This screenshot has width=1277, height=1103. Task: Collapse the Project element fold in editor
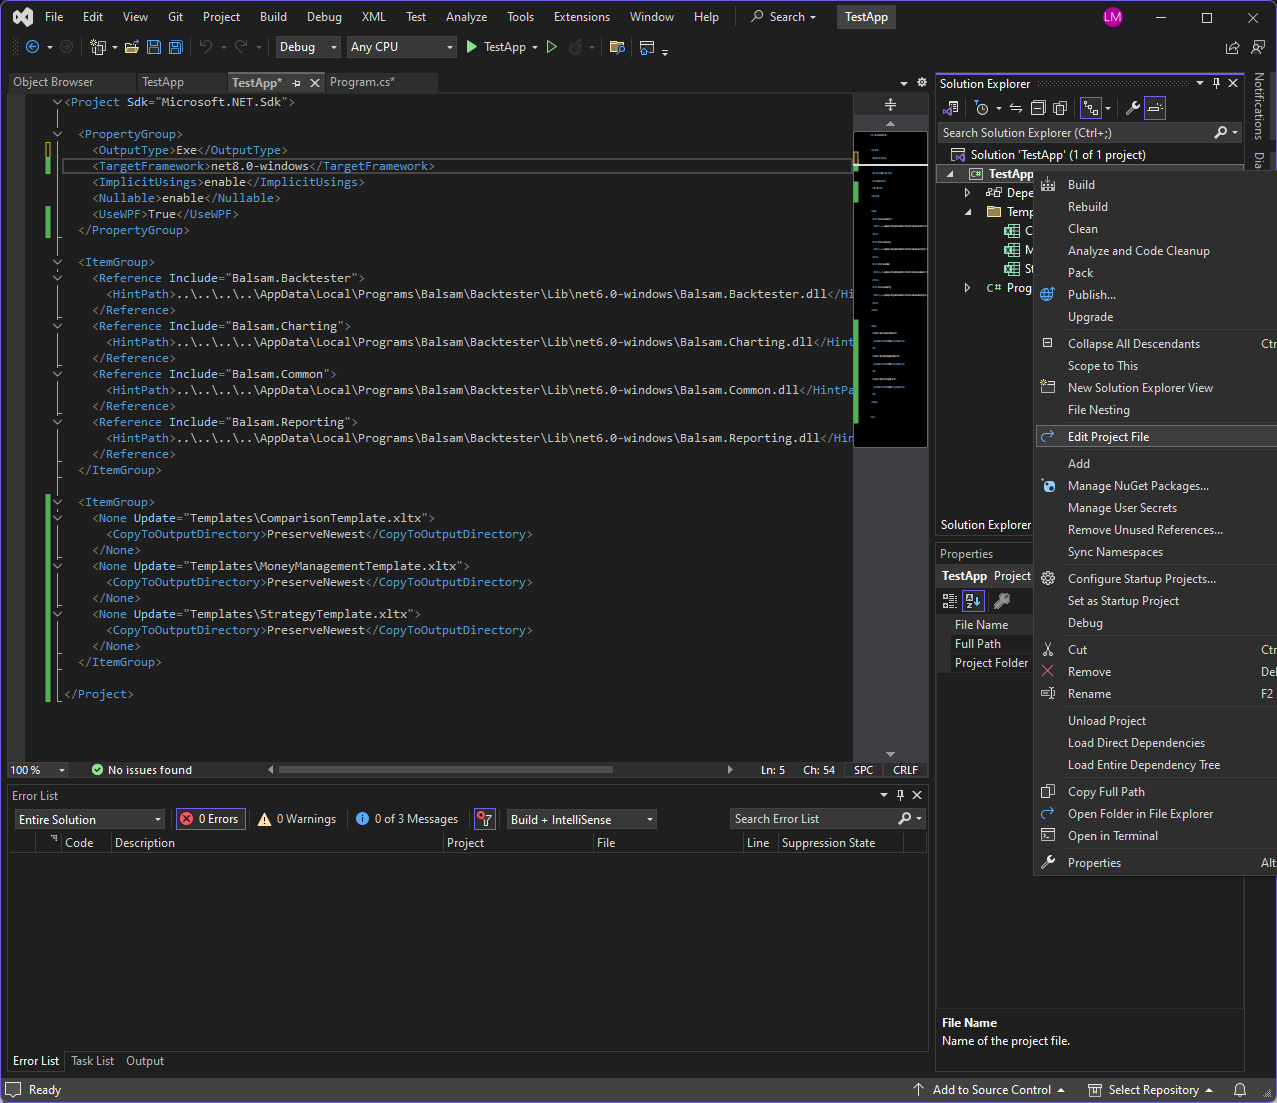coord(57,102)
